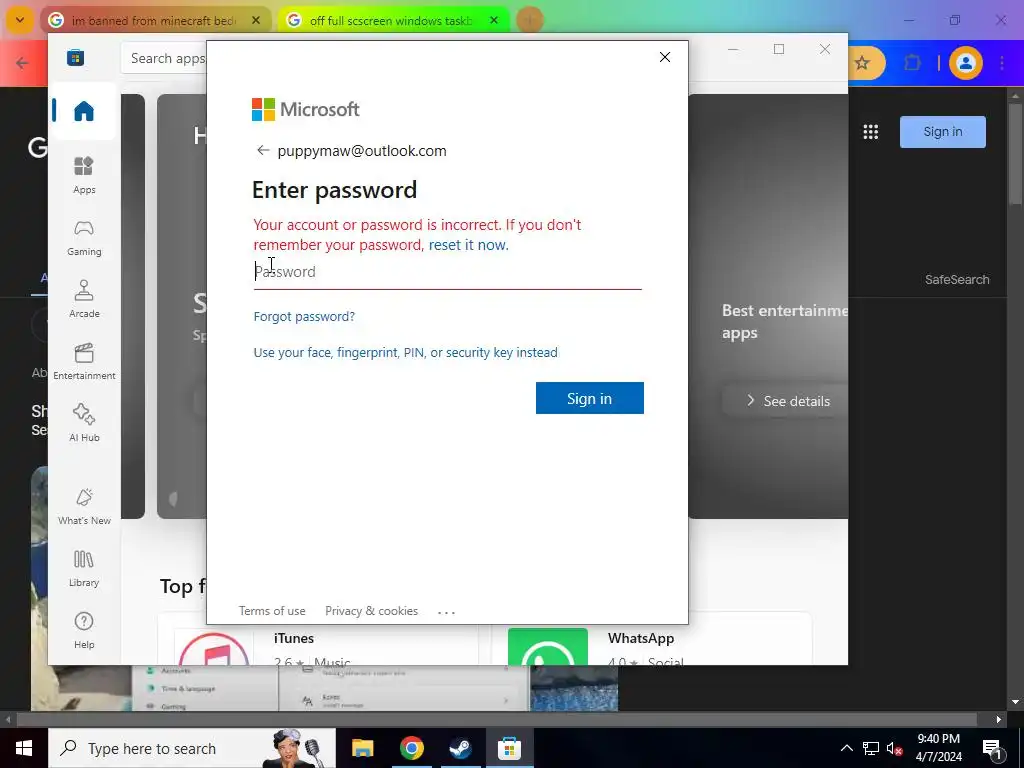
Task: Open Chrome extensions puzzle icon
Action: (x=912, y=63)
